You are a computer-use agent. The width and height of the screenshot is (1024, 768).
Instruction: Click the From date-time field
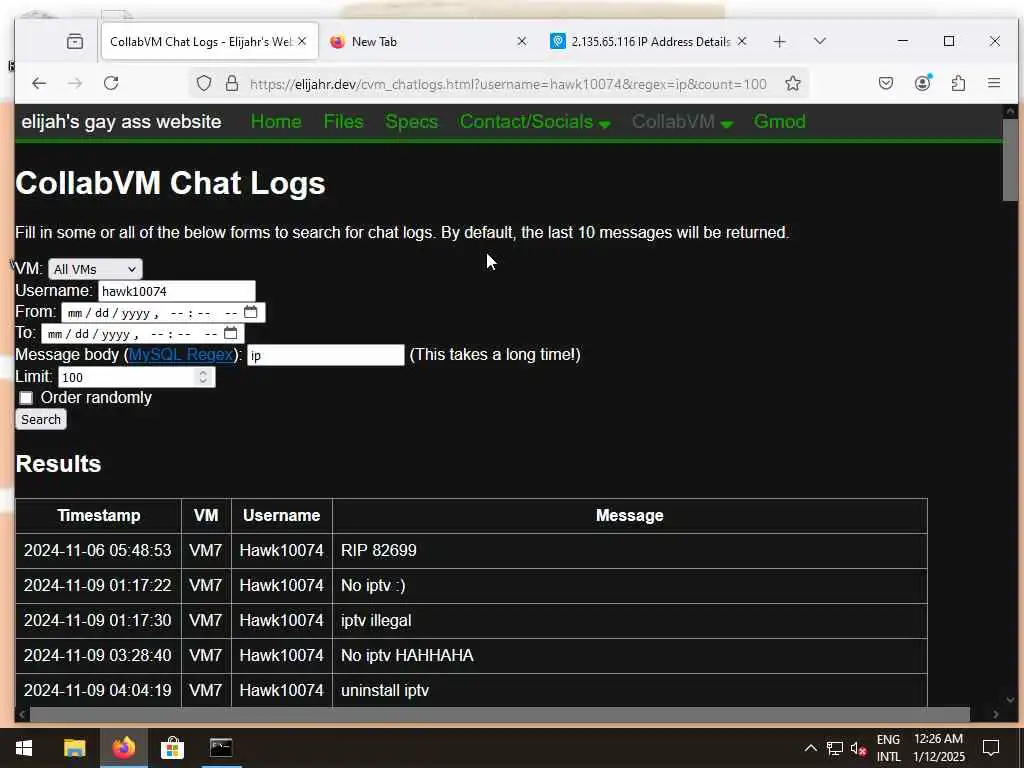(x=163, y=313)
